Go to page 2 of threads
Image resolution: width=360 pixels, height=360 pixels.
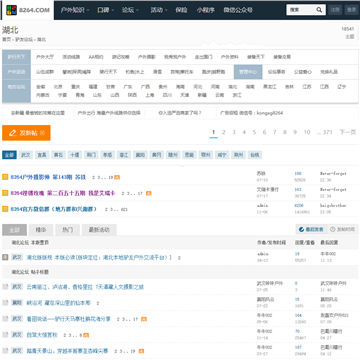(x=224, y=132)
